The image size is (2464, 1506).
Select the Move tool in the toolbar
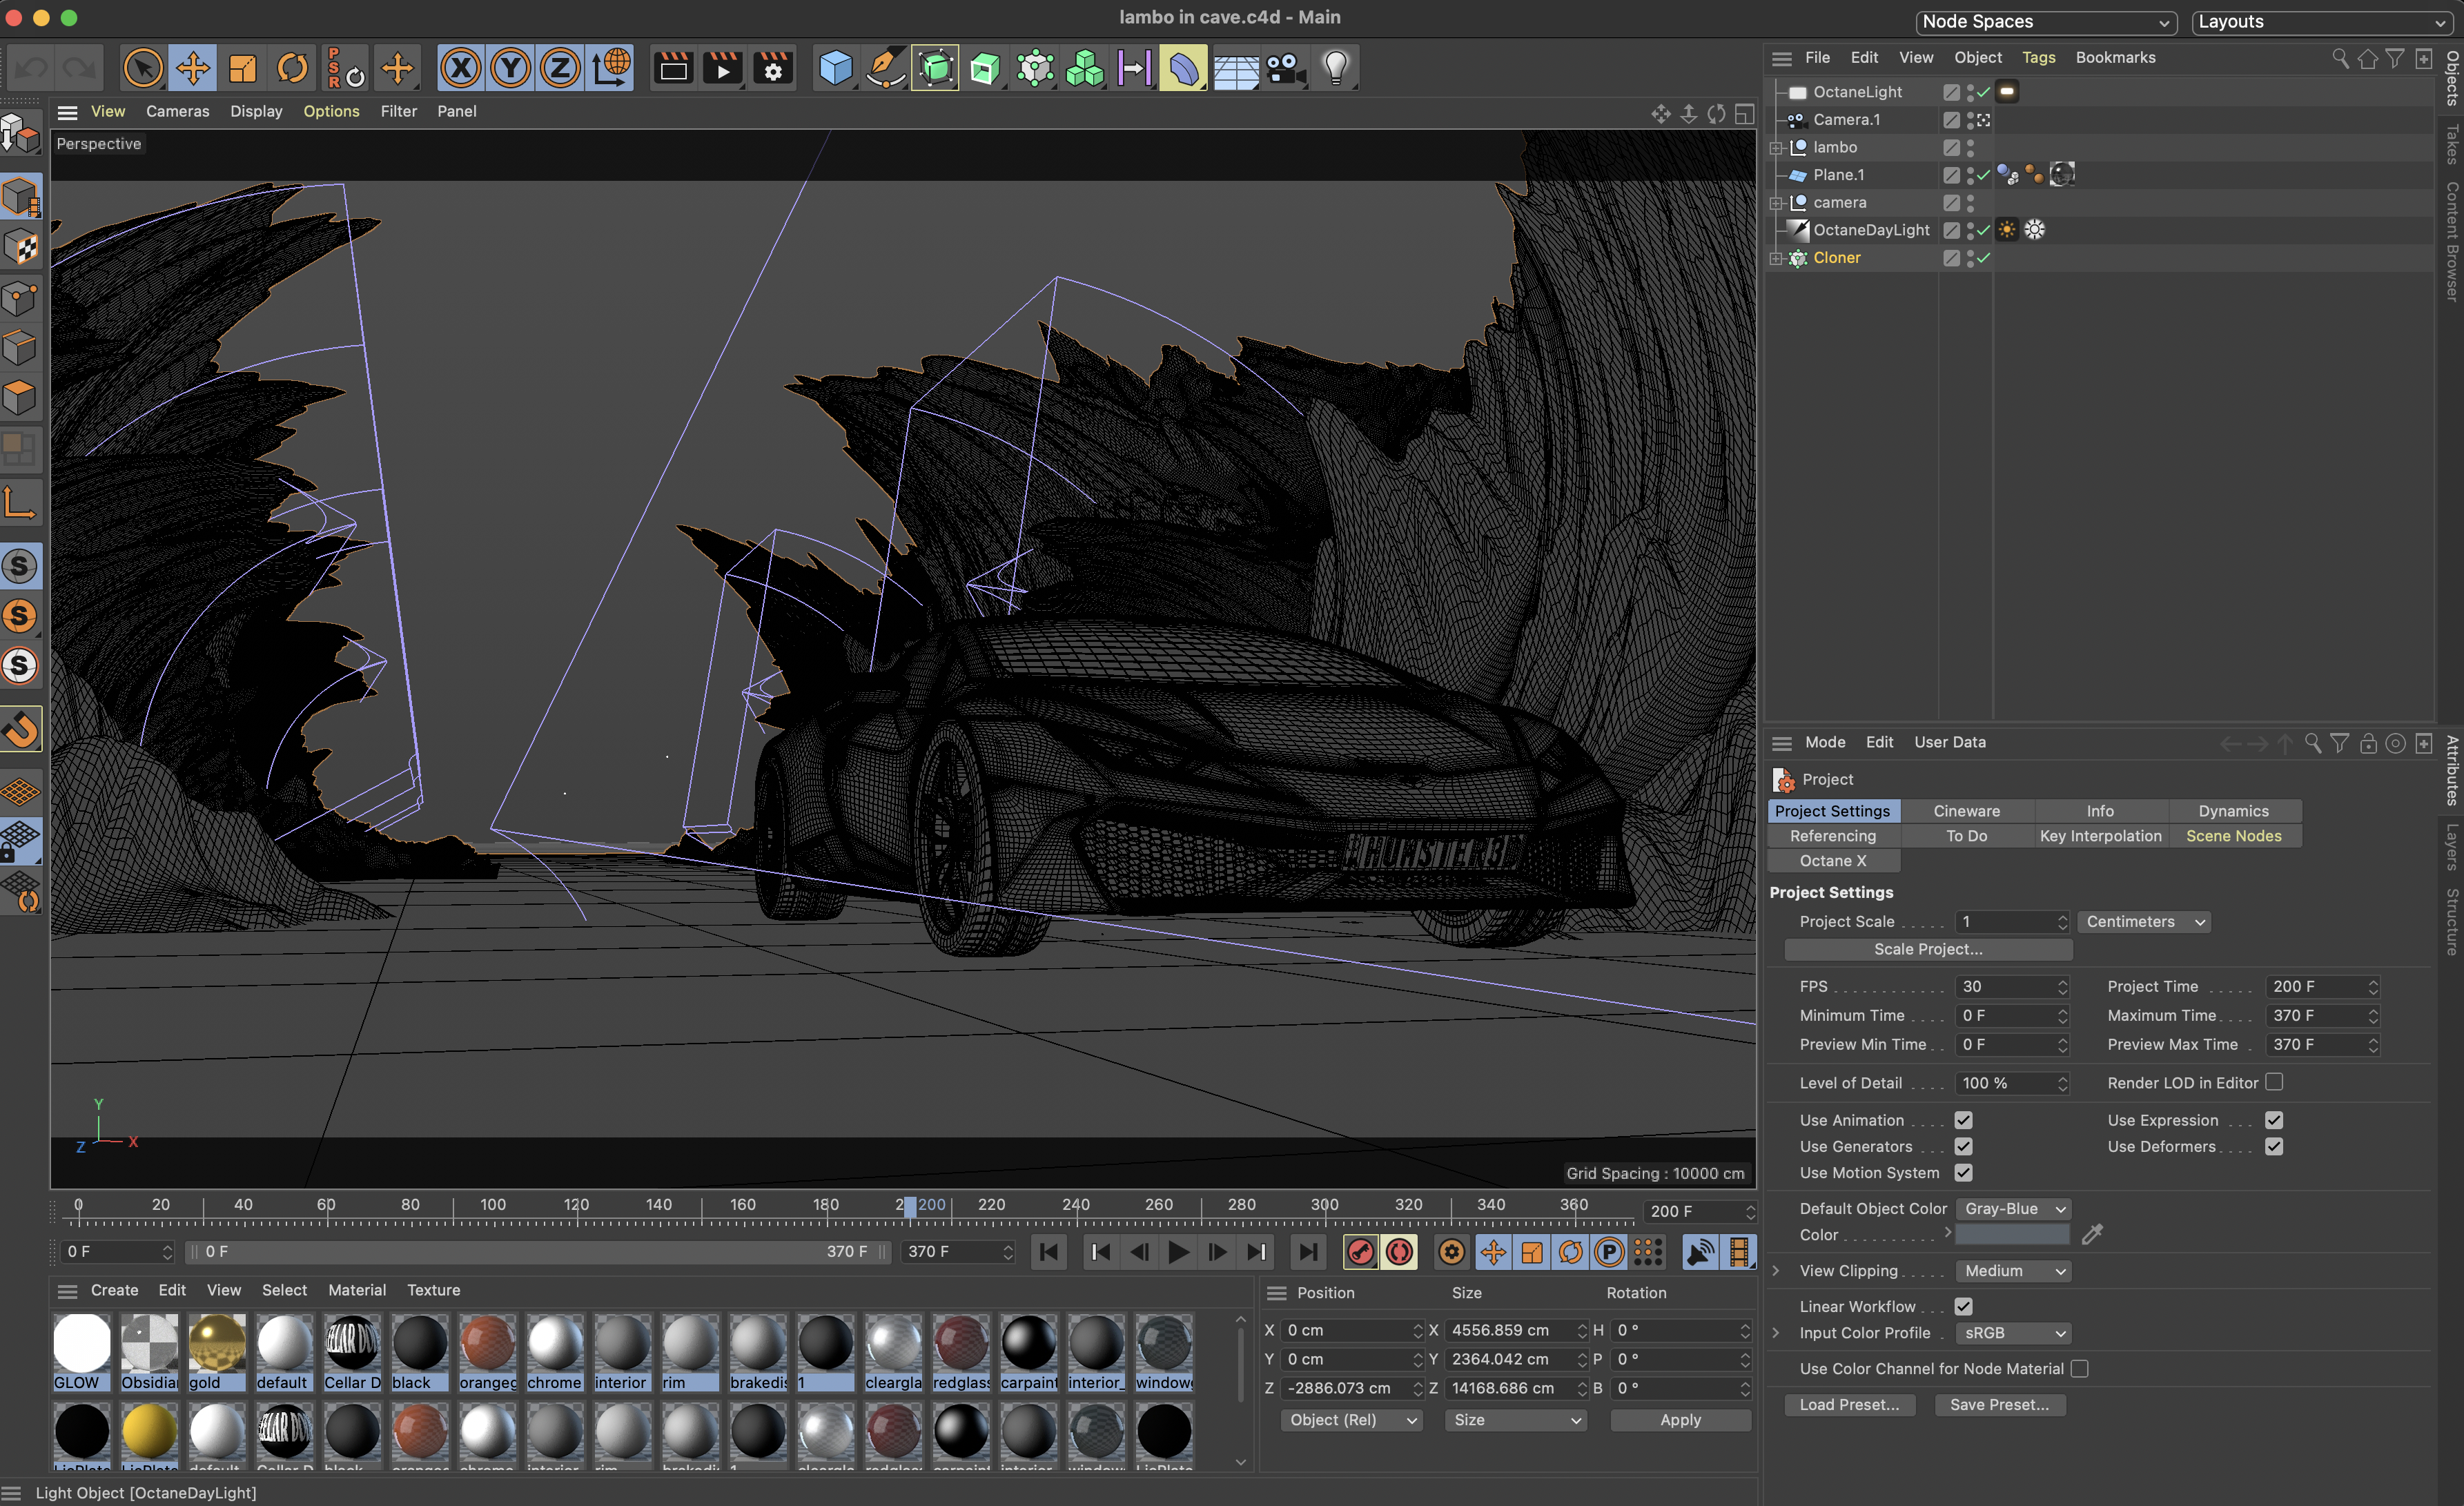click(x=193, y=69)
